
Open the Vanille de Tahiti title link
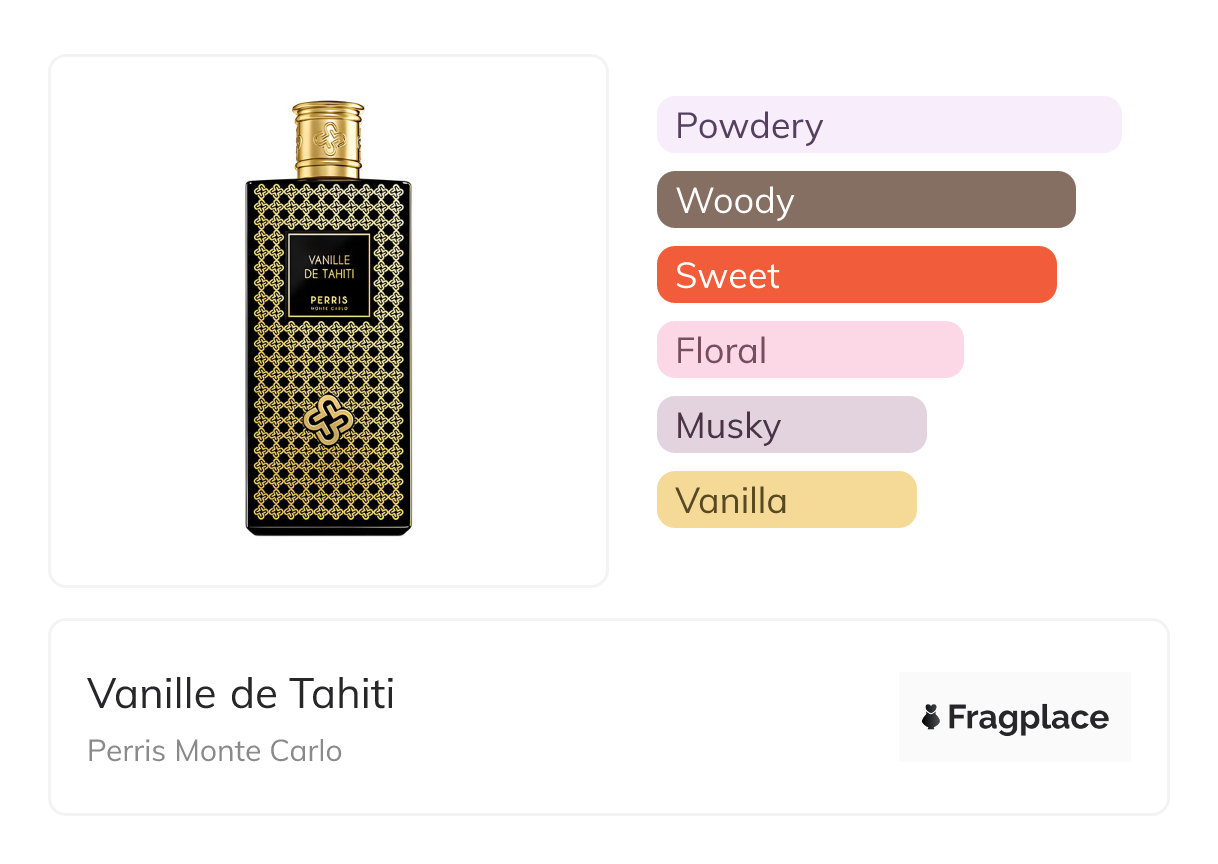(241, 693)
